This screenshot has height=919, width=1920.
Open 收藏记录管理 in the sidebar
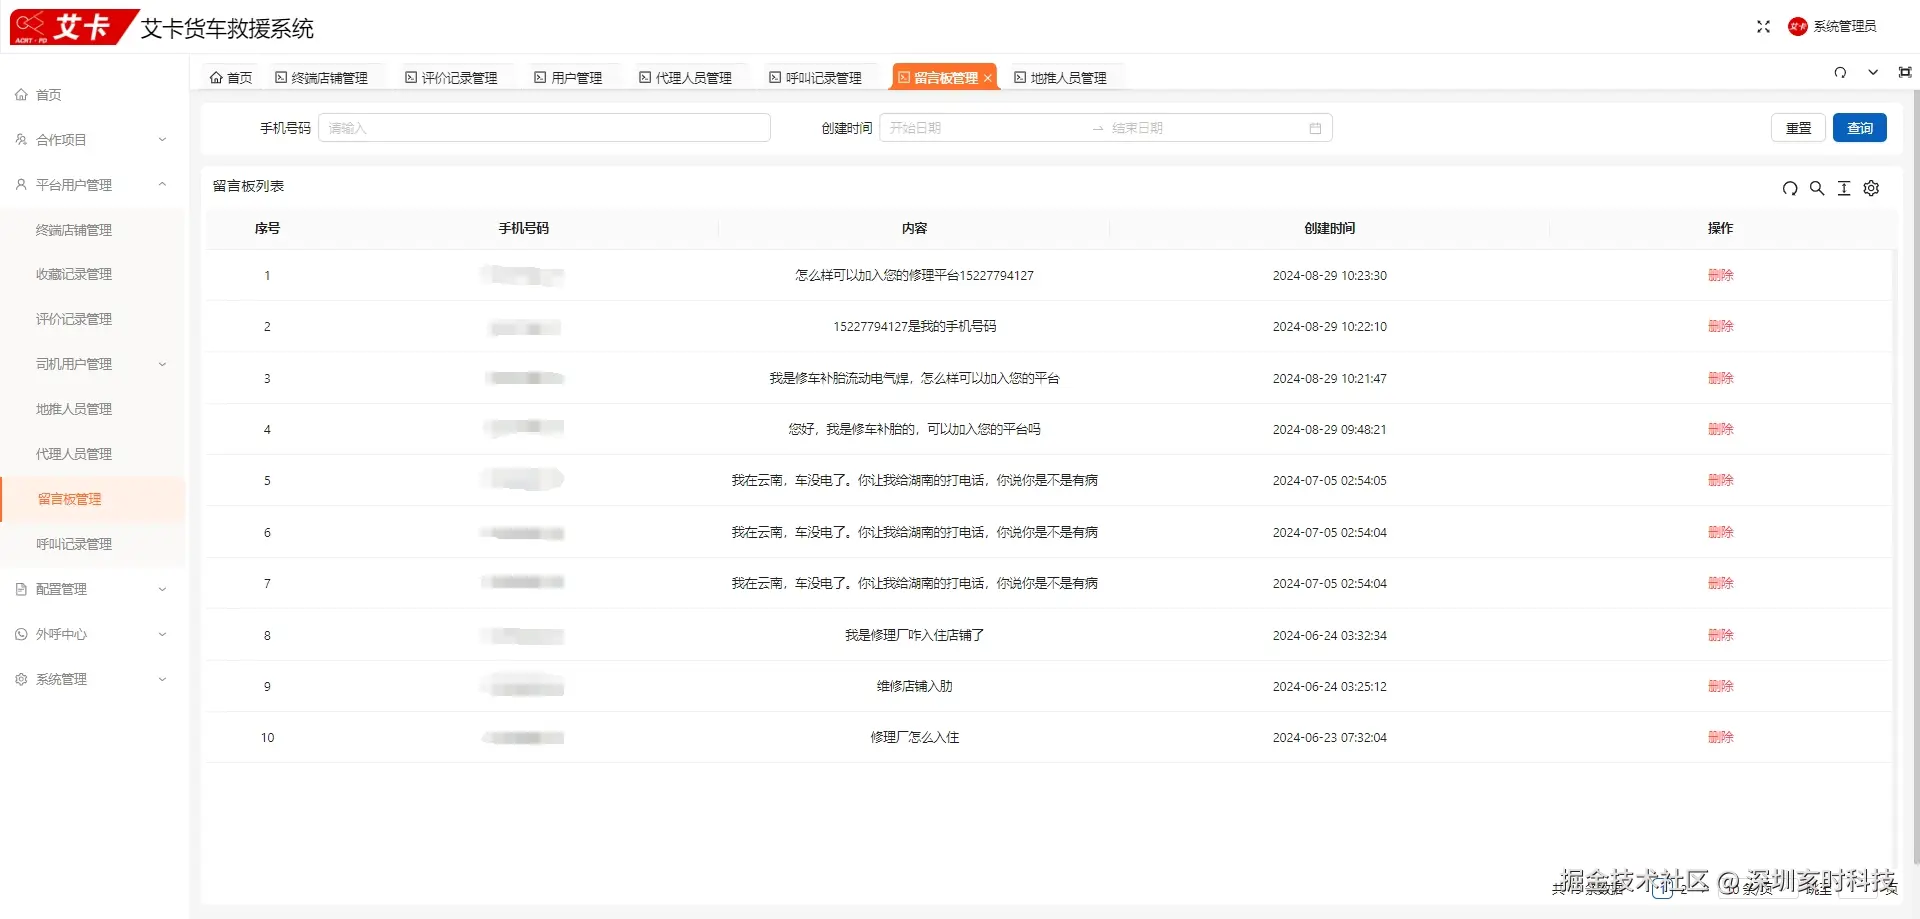coord(74,275)
